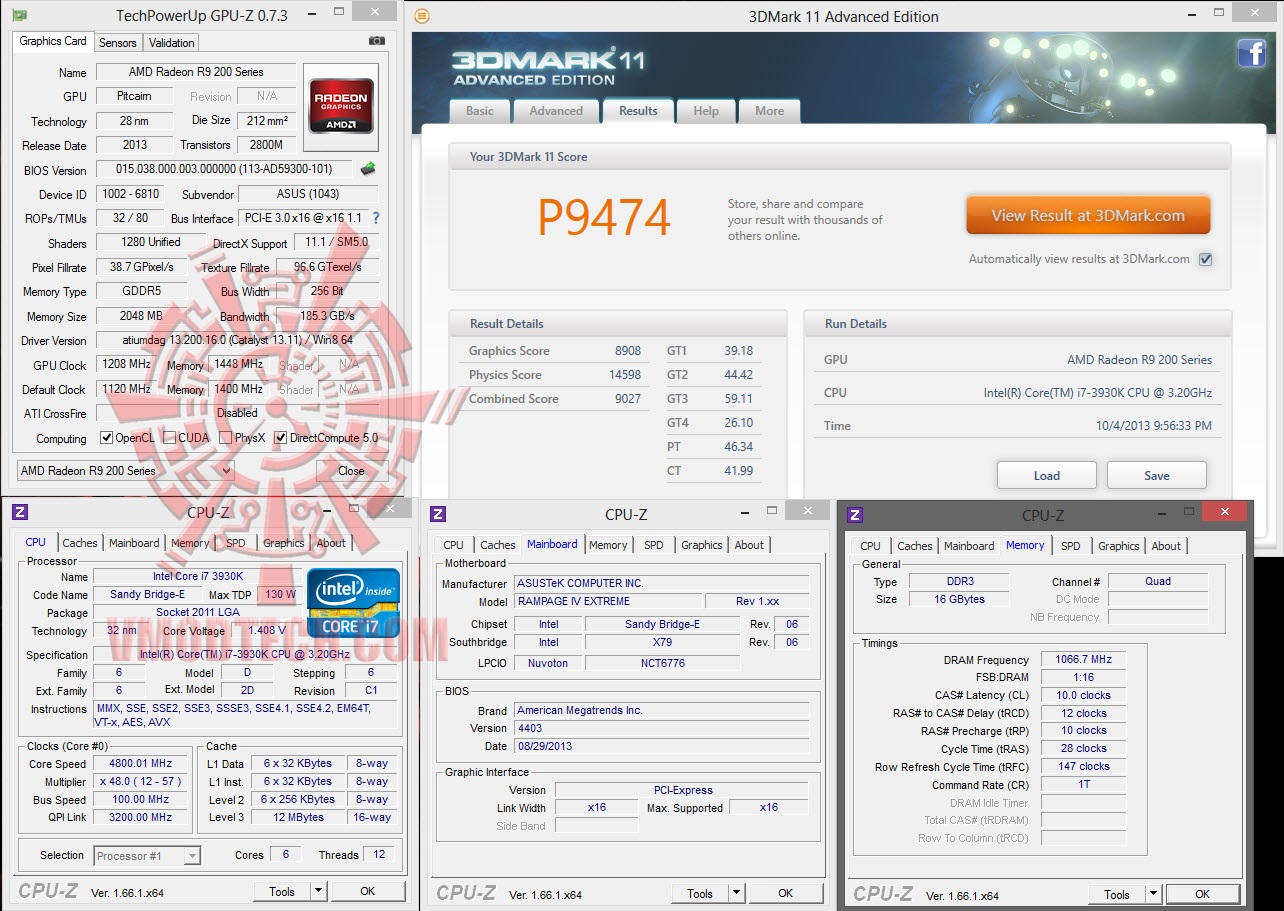Image resolution: width=1284 pixels, height=911 pixels.
Task: Switch to the Validation tab in GPU-Z
Action: [172, 43]
